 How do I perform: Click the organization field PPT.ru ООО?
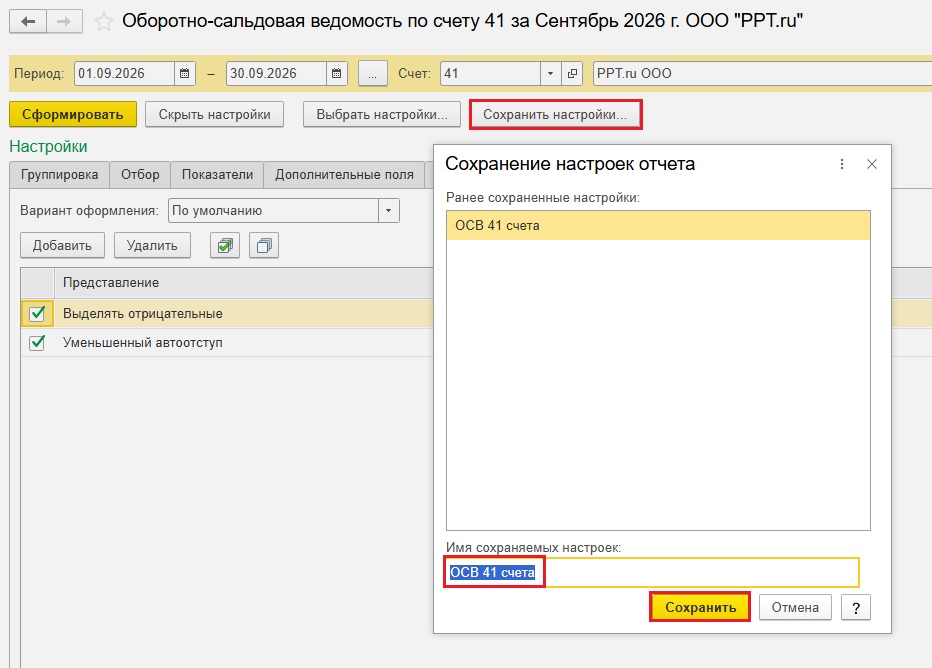[763, 74]
